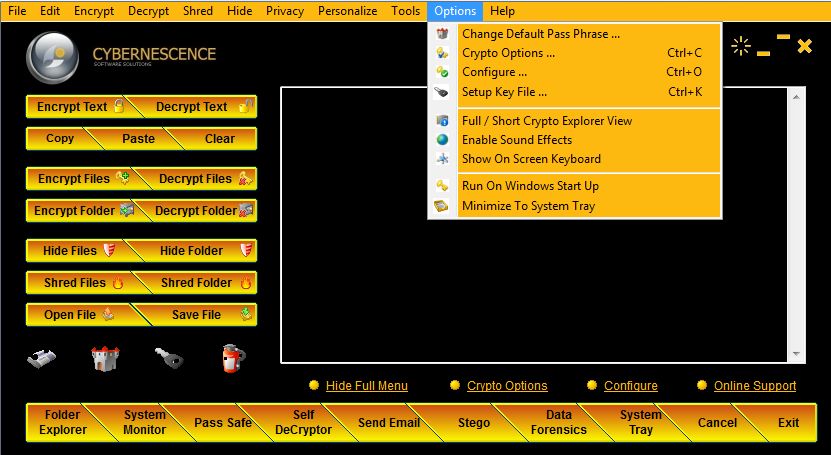Open the Help menu
The height and width of the screenshot is (455, 831).
[502, 11]
